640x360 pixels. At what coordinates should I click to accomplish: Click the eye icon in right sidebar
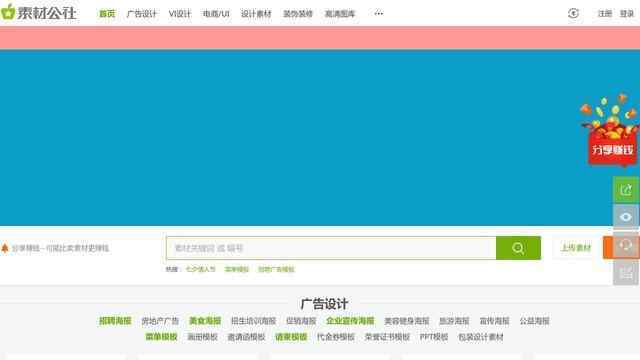pyautogui.click(x=626, y=217)
